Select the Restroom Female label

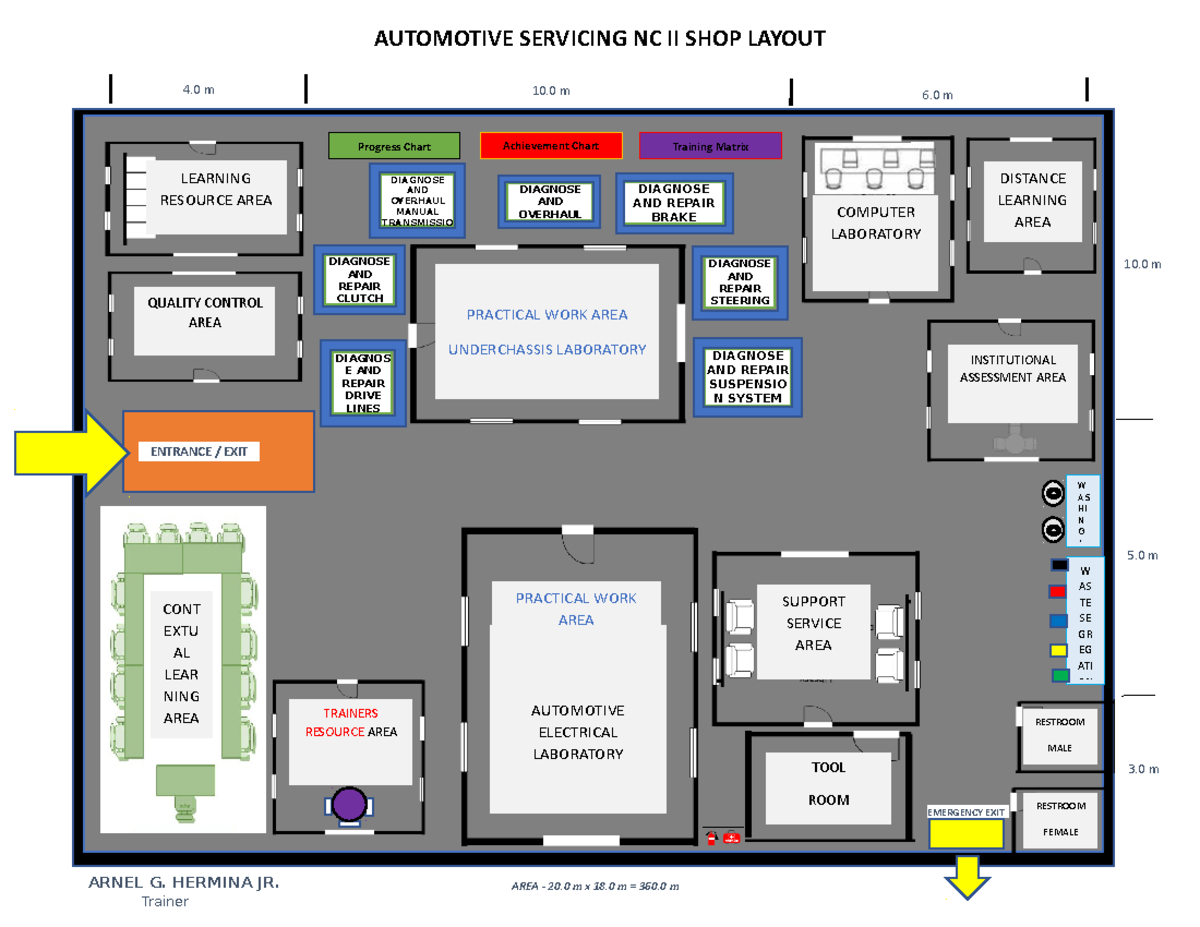point(1058,818)
